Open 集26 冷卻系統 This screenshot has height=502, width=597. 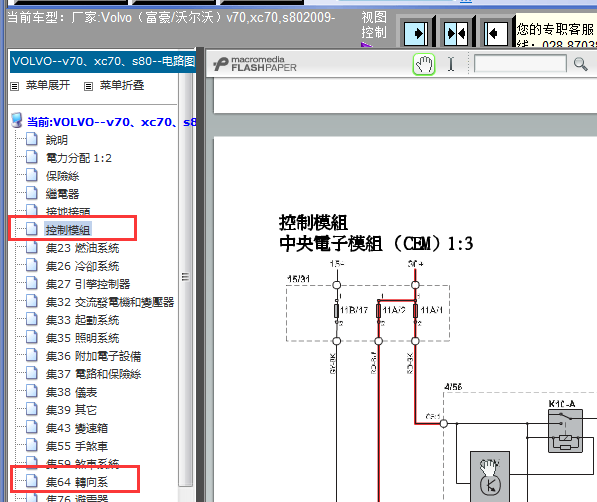click(x=82, y=266)
